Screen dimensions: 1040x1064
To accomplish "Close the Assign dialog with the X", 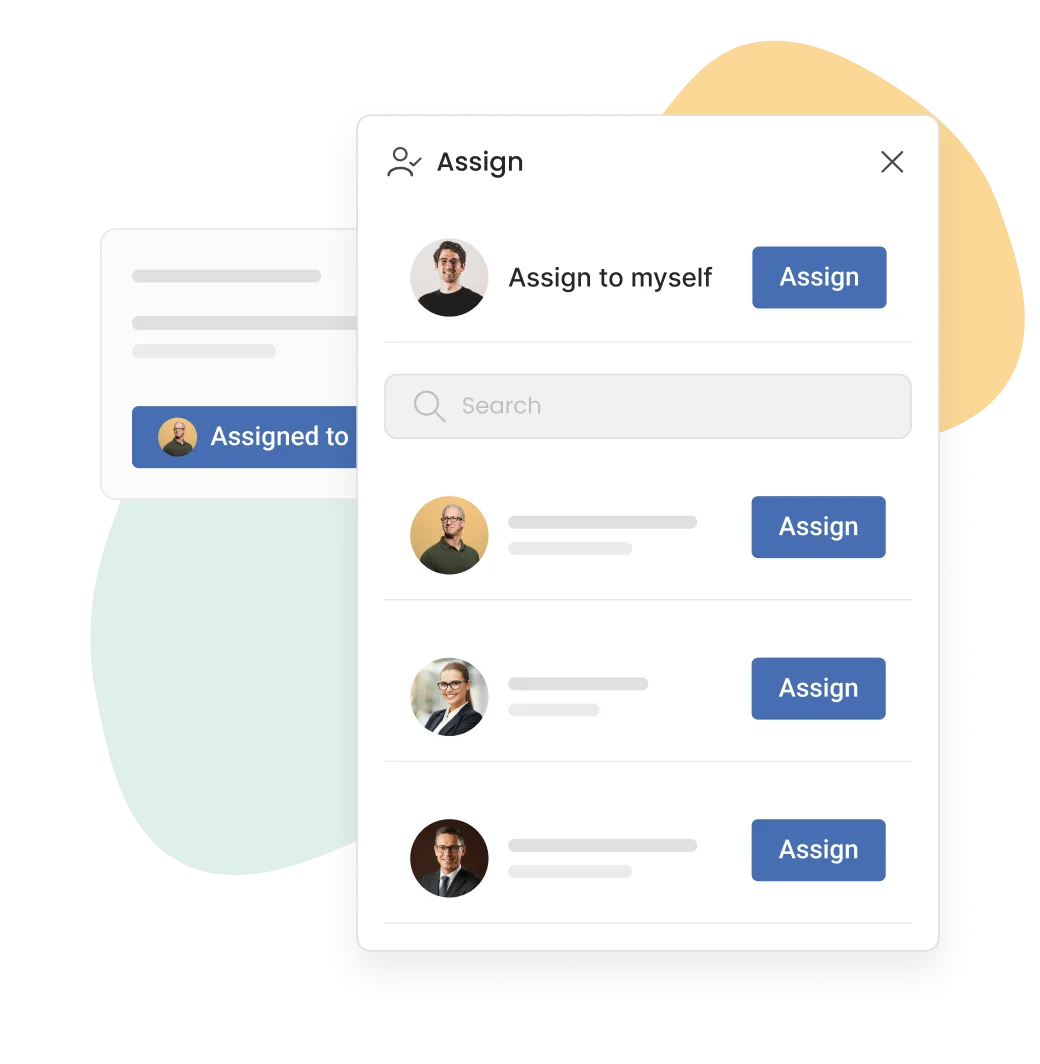I will click(x=891, y=162).
